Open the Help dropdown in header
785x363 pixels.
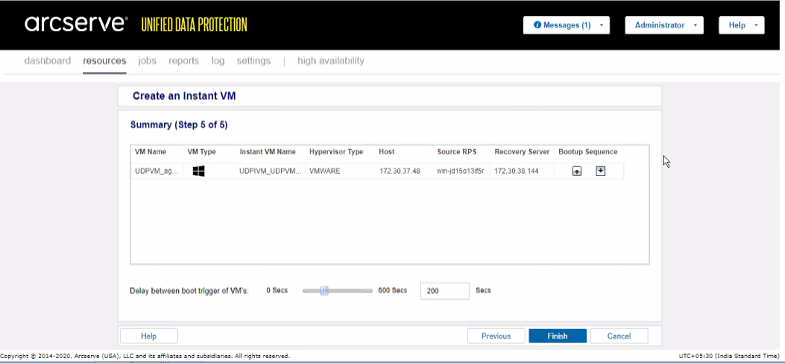[741, 25]
